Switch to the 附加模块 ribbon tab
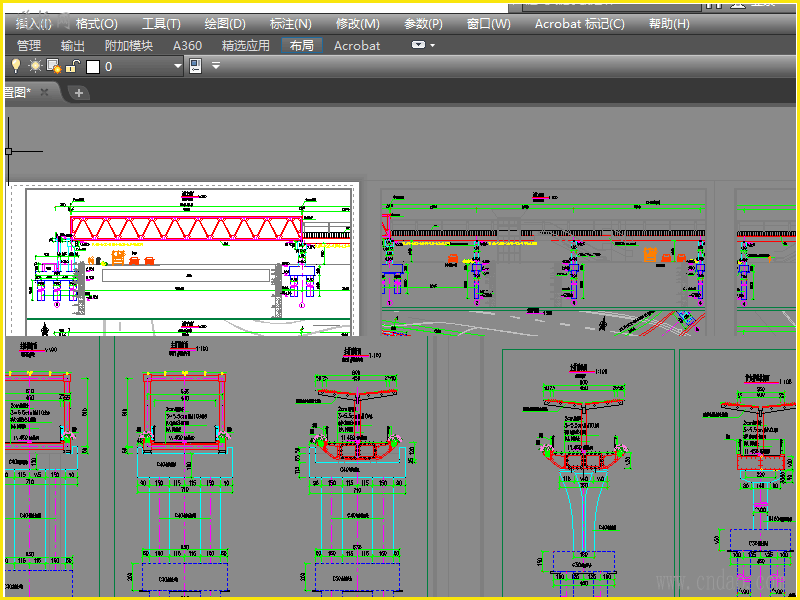The image size is (800, 600). 129,45
